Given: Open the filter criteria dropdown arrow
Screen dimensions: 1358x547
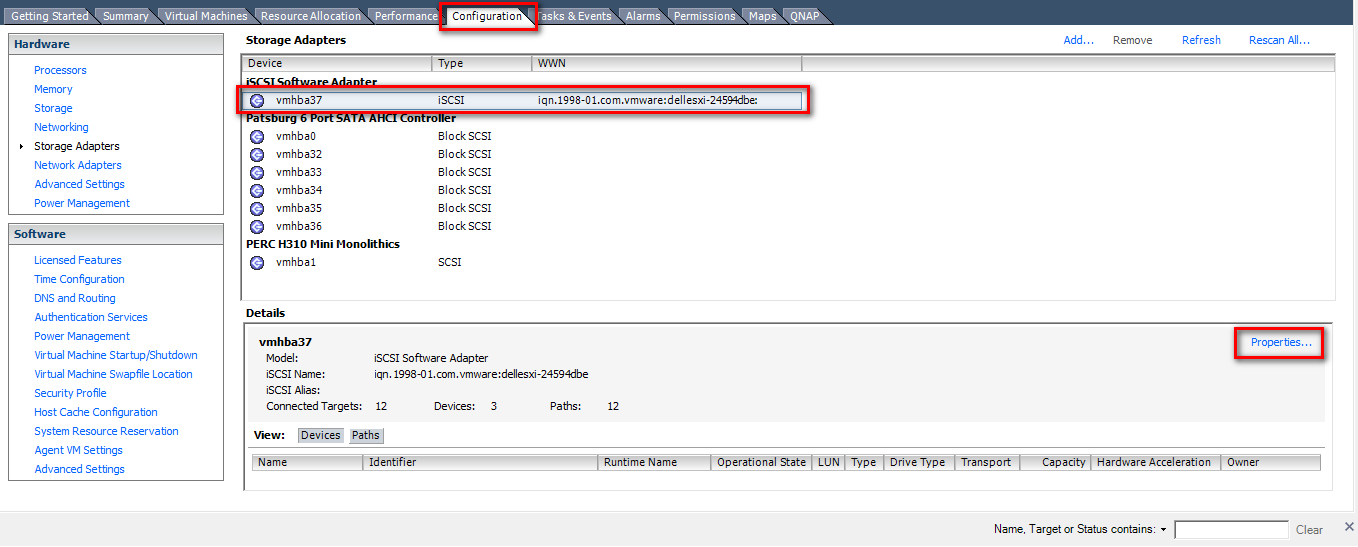Looking at the screenshot, I should [x=1163, y=529].
